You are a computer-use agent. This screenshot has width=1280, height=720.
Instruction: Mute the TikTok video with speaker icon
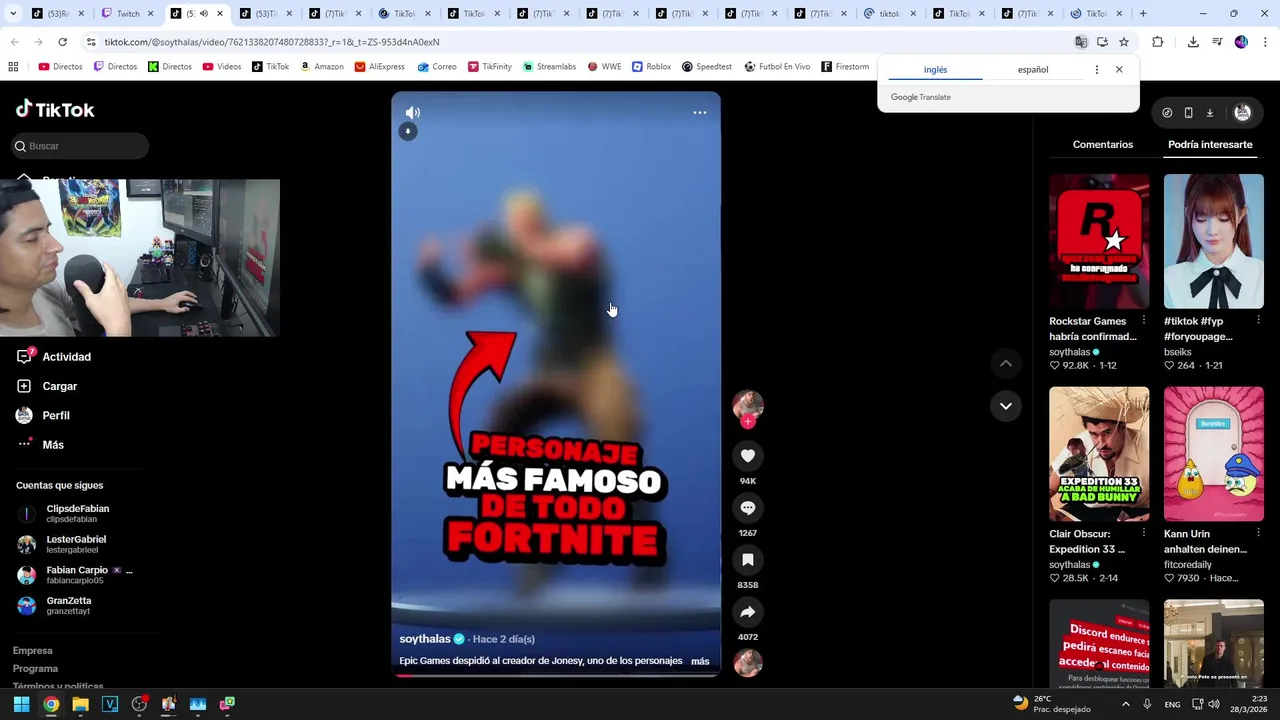pos(413,113)
